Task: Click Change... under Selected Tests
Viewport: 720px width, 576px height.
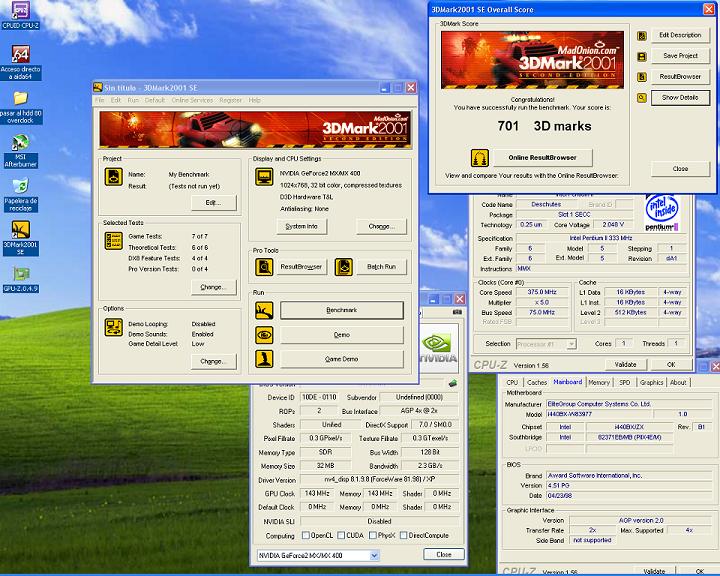Action: (214, 287)
